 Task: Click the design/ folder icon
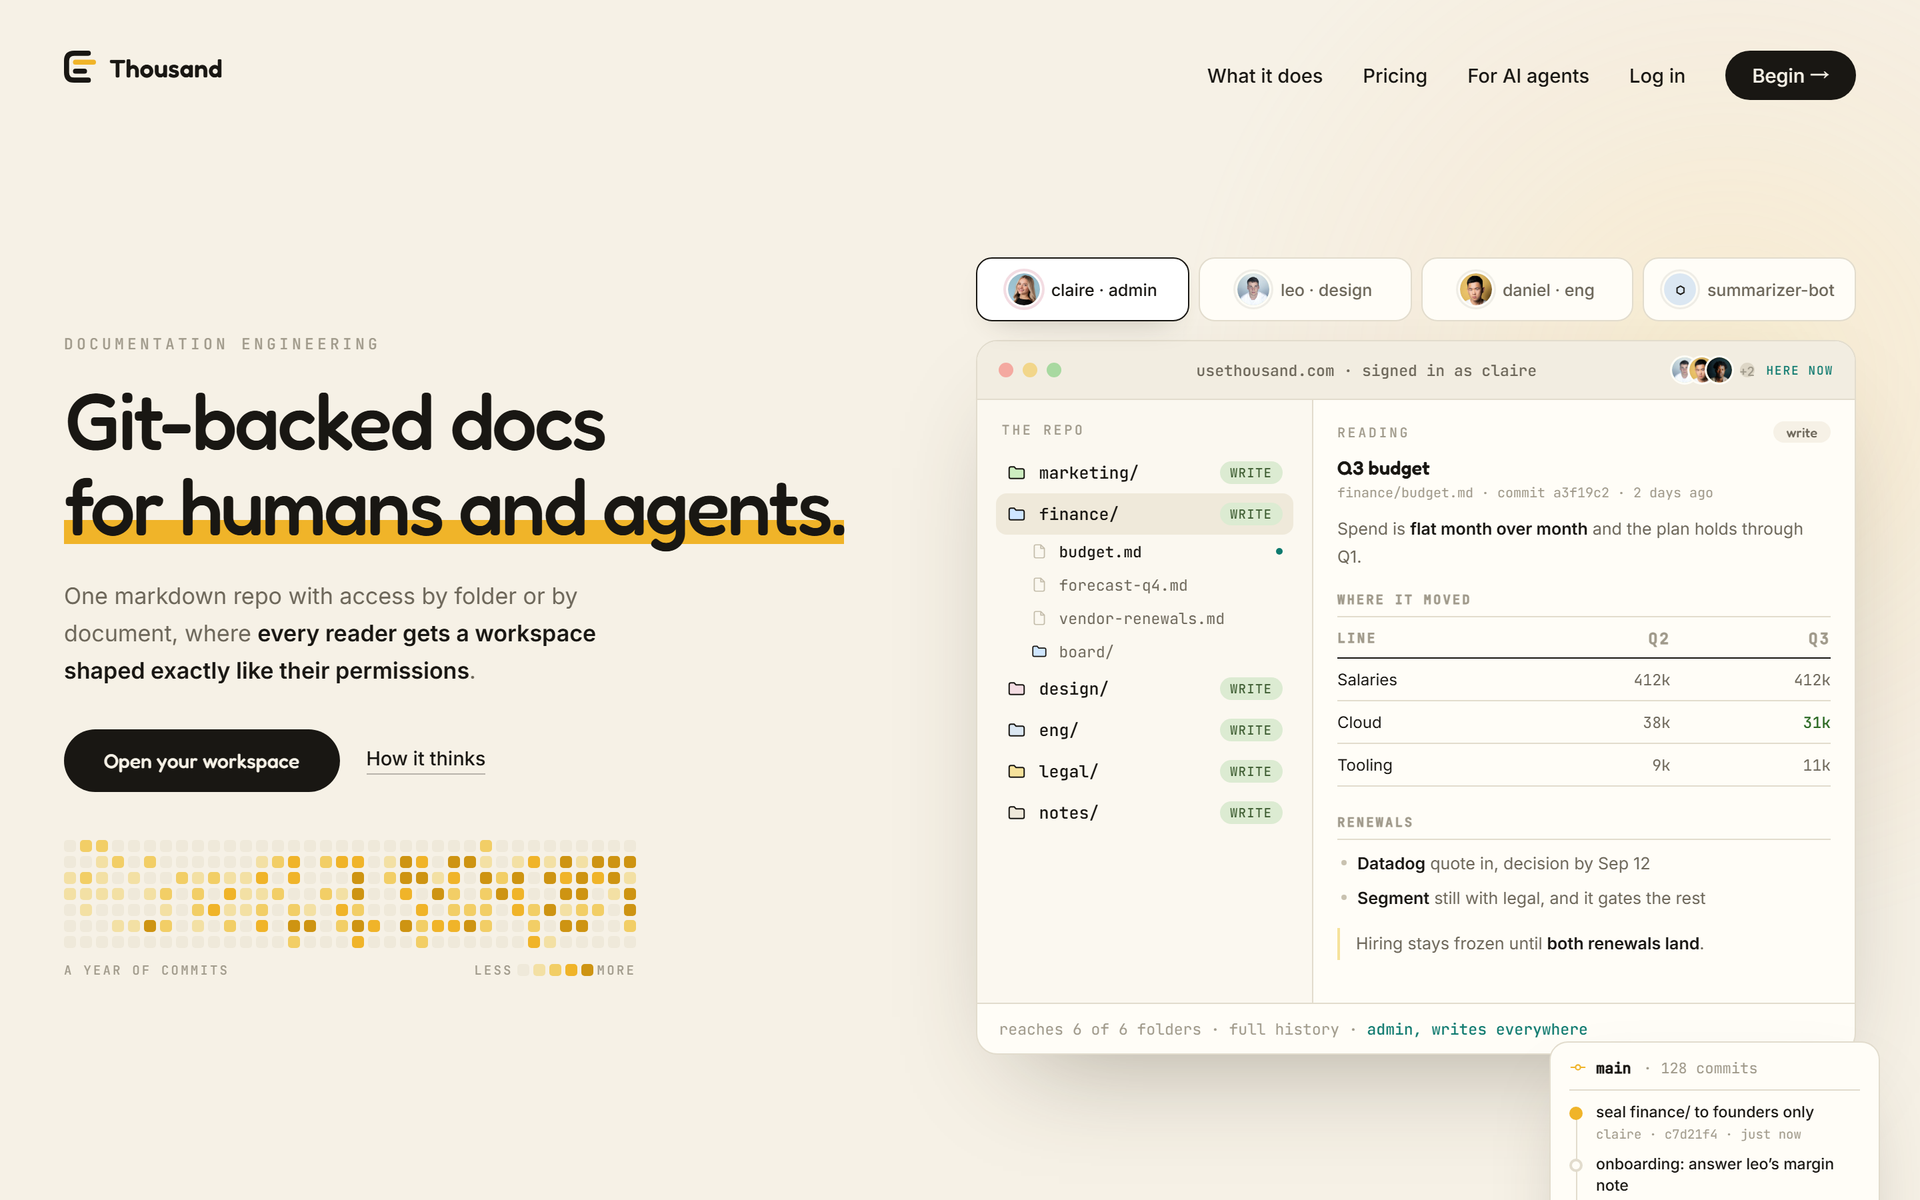tap(1016, 688)
